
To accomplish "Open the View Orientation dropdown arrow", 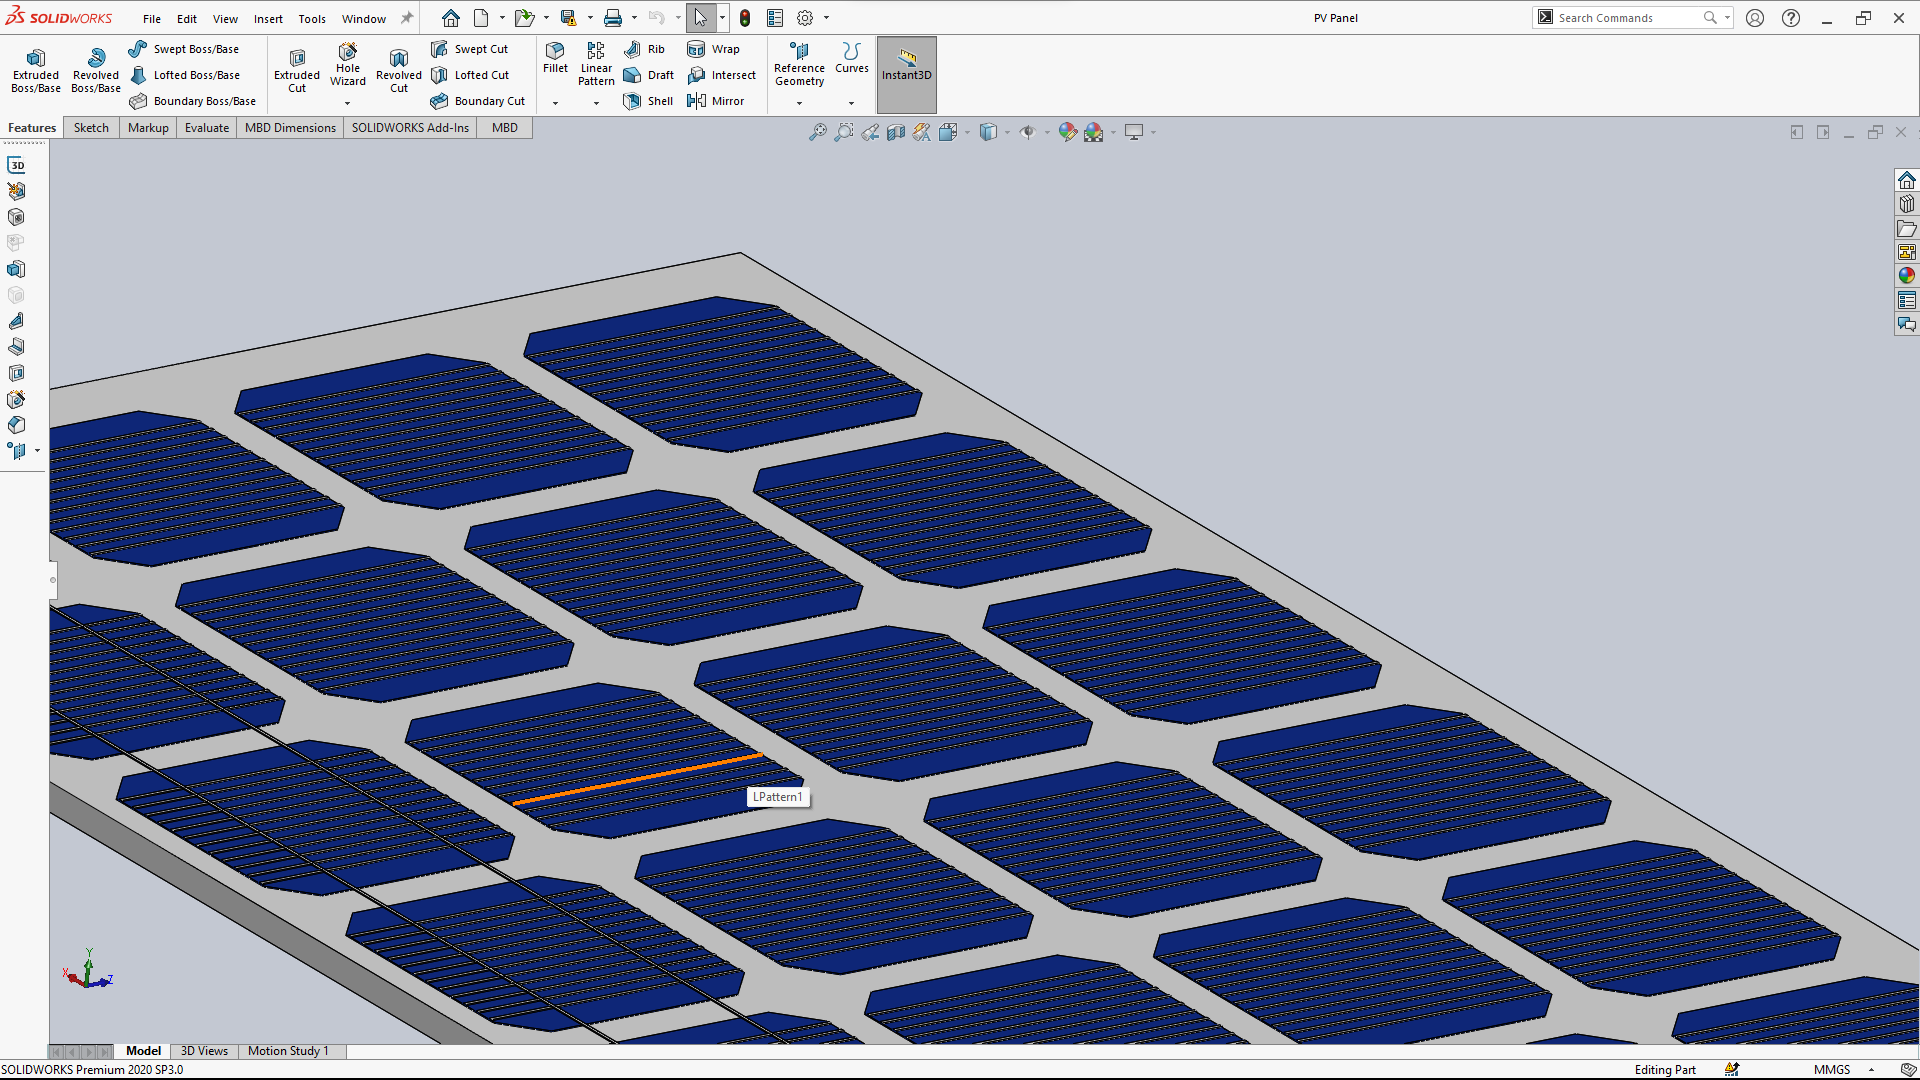I will [x=967, y=132].
